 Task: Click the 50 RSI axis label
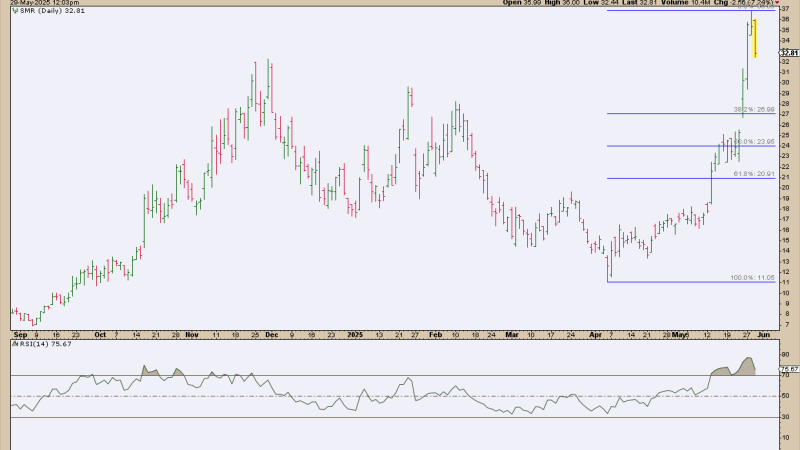785,396
